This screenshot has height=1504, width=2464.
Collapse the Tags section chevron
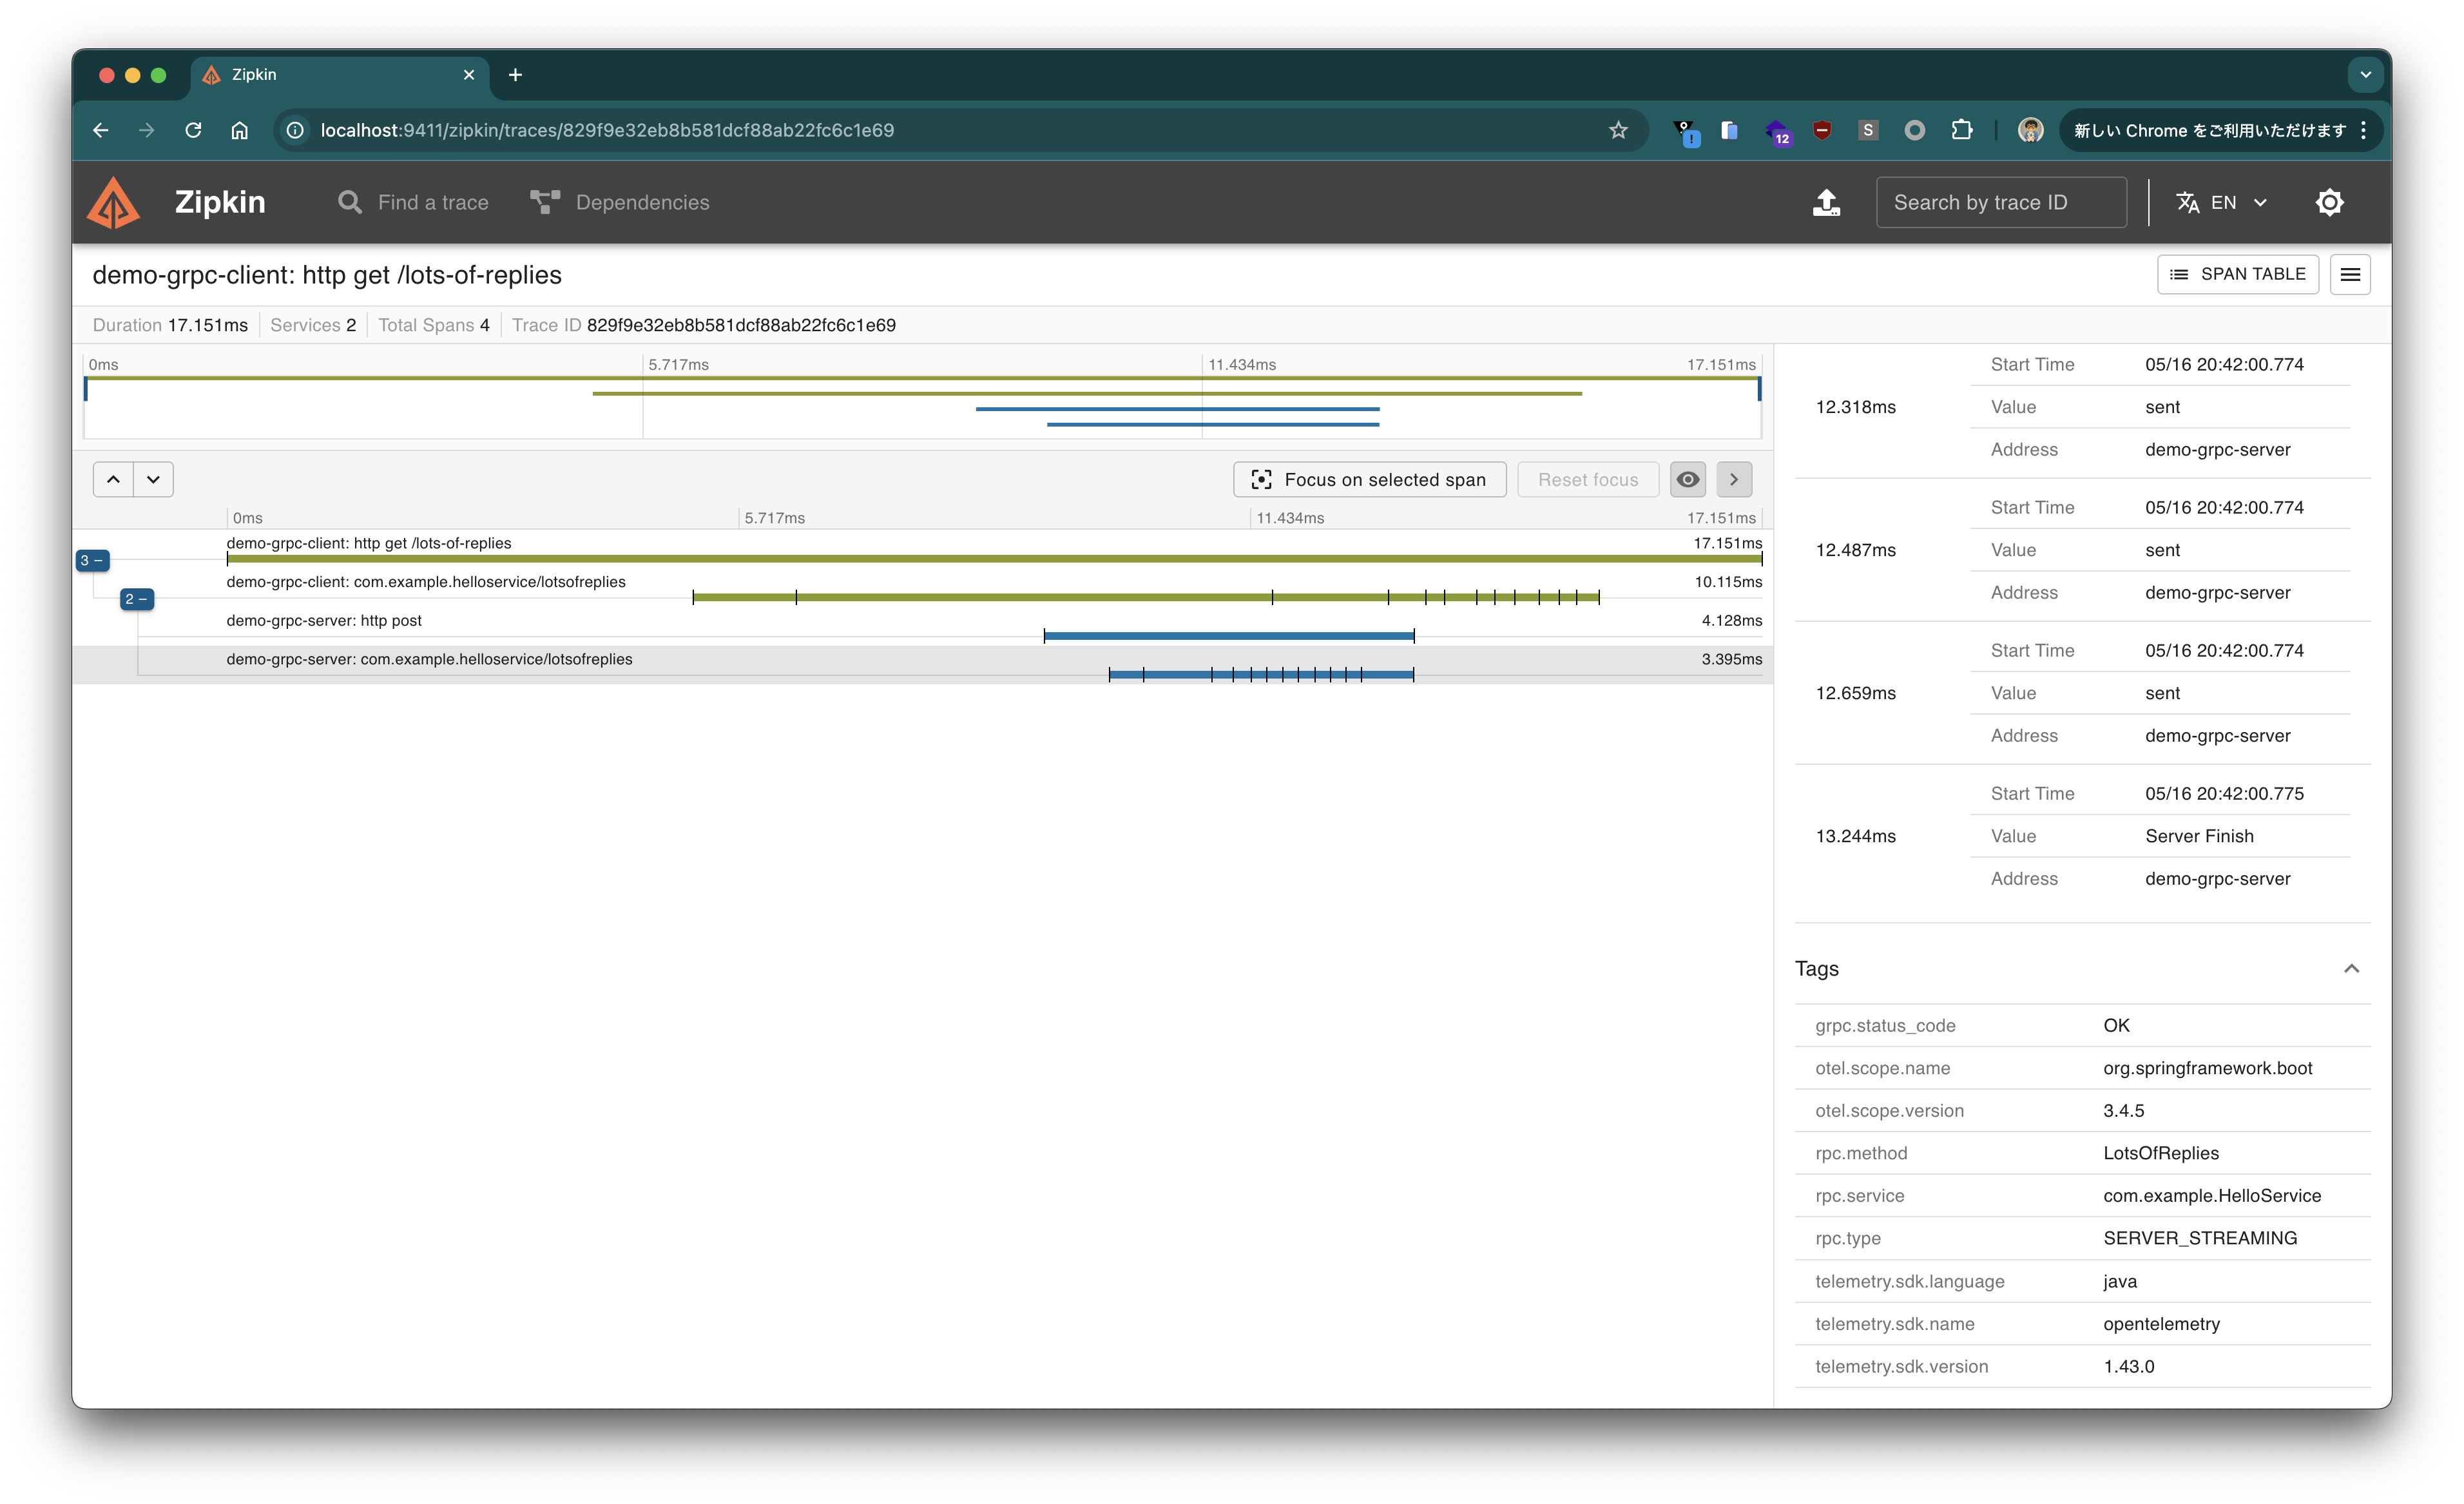[2351, 968]
